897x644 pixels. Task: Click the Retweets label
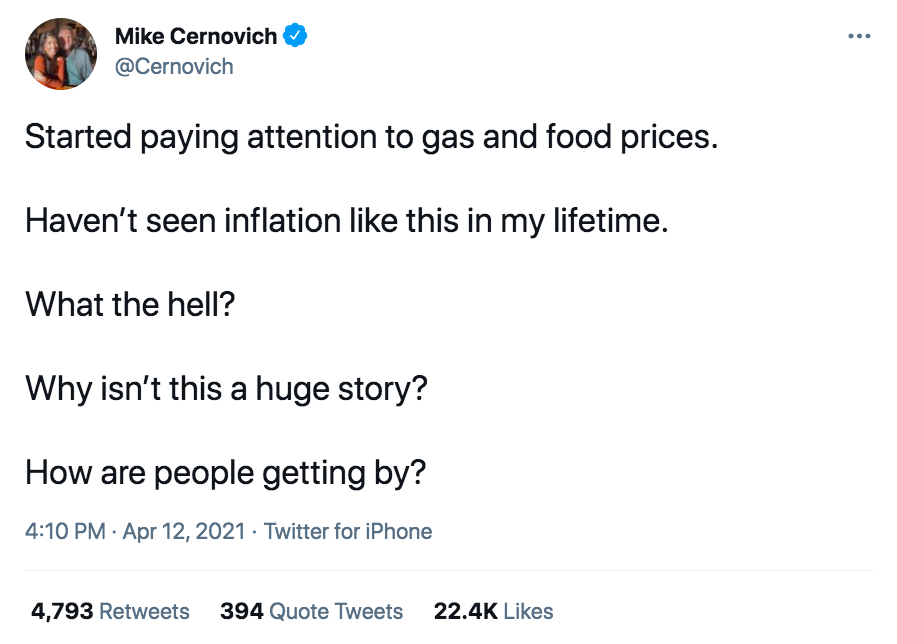point(145,611)
